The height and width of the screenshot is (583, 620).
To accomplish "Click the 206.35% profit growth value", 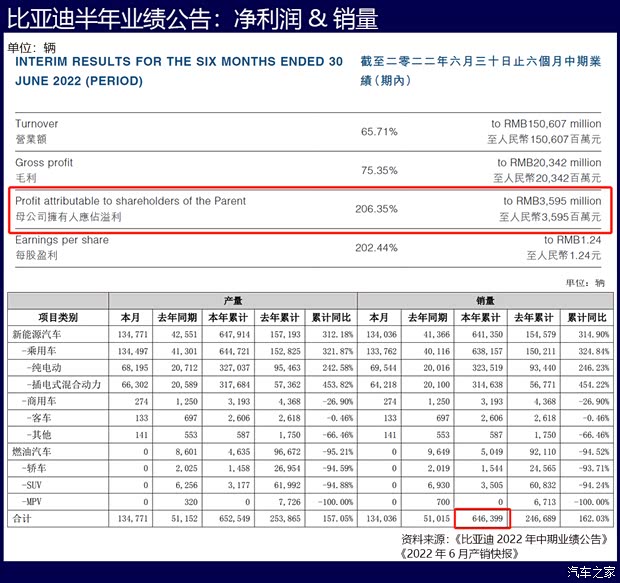I will [376, 209].
